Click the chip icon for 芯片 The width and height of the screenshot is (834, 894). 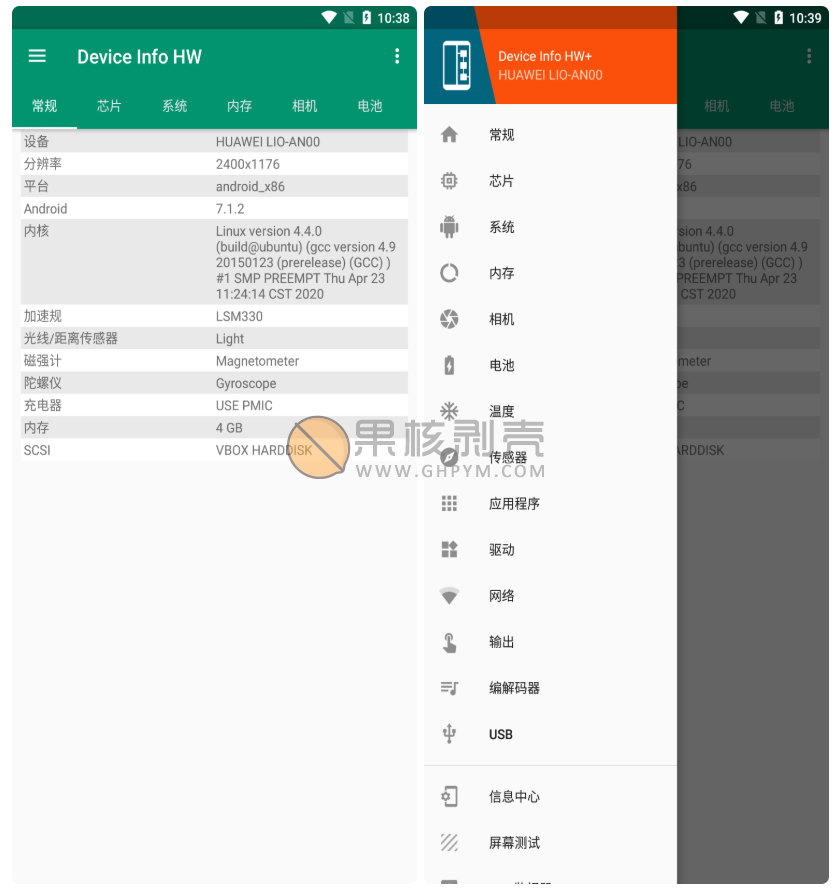pos(449,181)
